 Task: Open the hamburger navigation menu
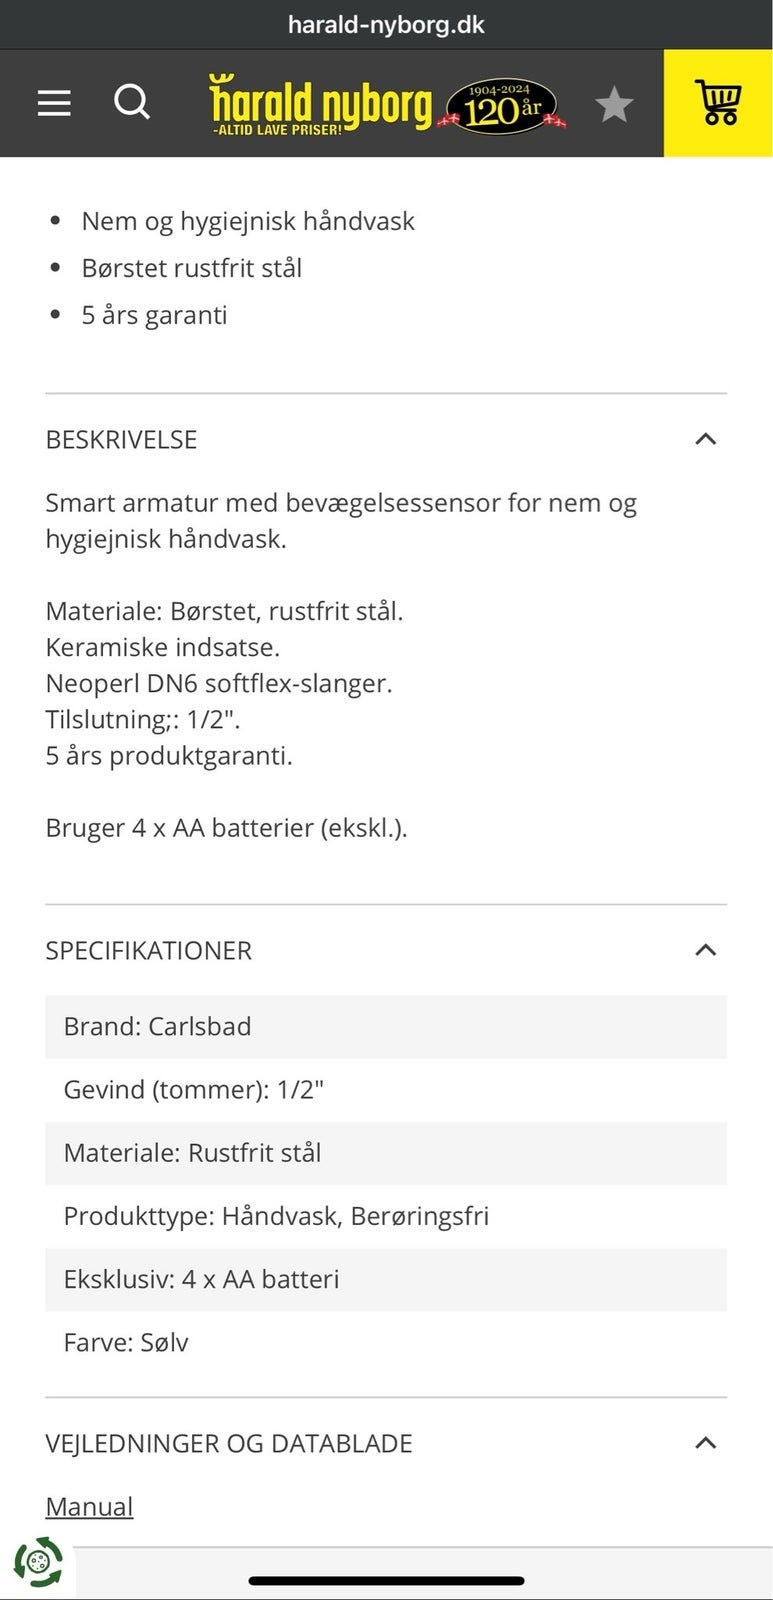[x=54, y=103]
